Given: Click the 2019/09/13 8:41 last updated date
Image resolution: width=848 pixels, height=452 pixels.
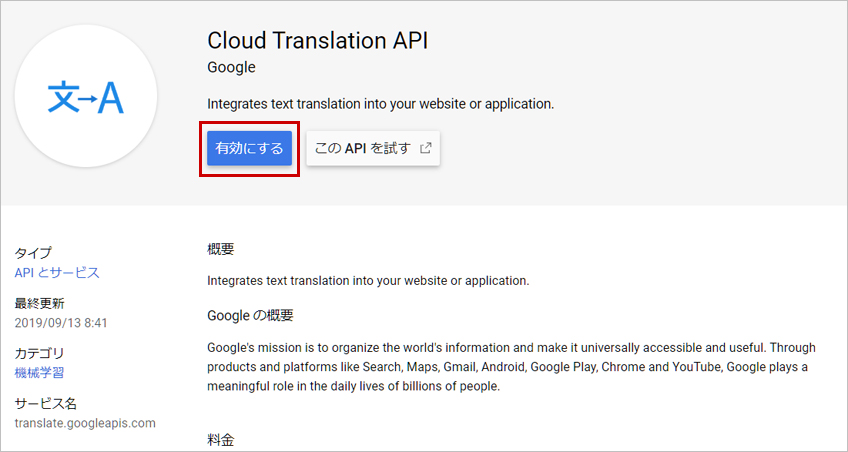Looking at the screenshot, I should (61, 323).
